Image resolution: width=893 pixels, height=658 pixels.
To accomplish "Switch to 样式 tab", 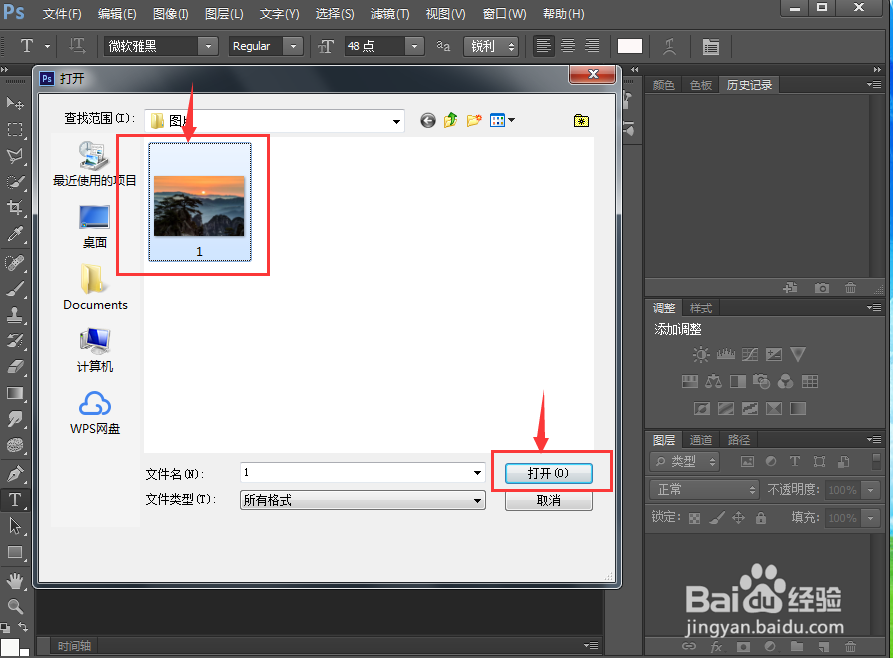I will click(701, 308).
